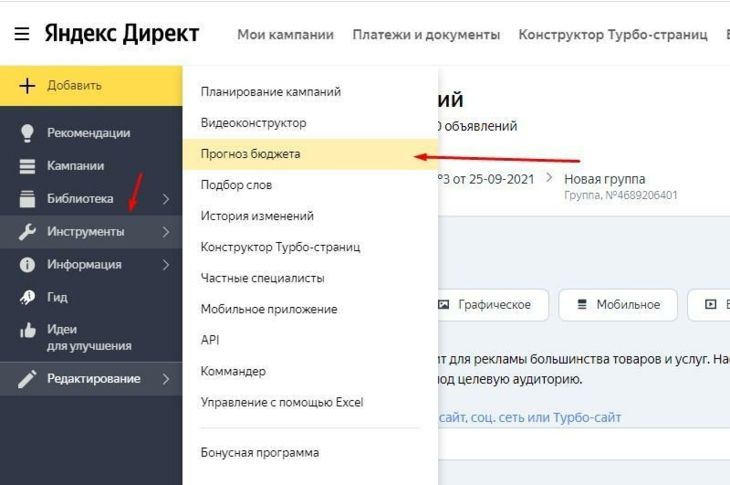Click the Новая группа breadcrumb
The width and height of the screenshot is (730, 485).
click(x=604, y=179)
